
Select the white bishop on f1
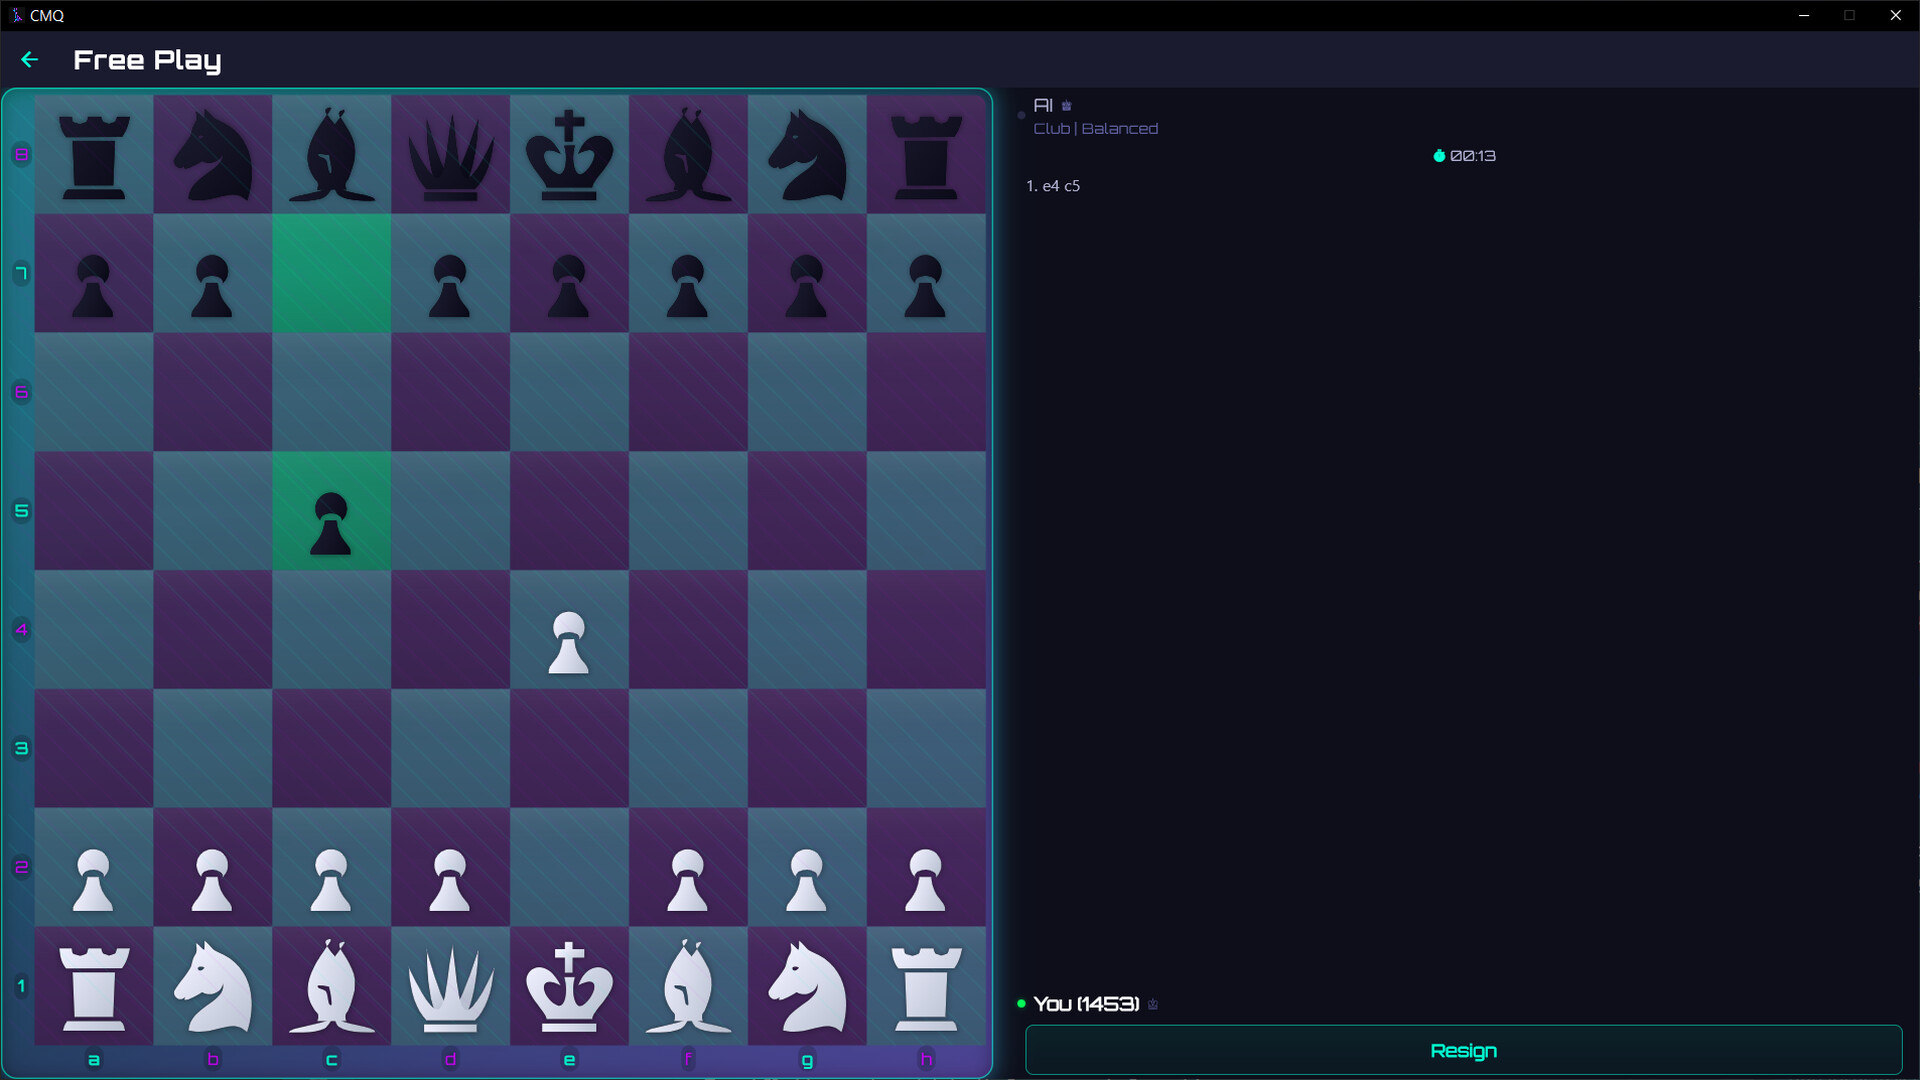(x=688, y=986)
